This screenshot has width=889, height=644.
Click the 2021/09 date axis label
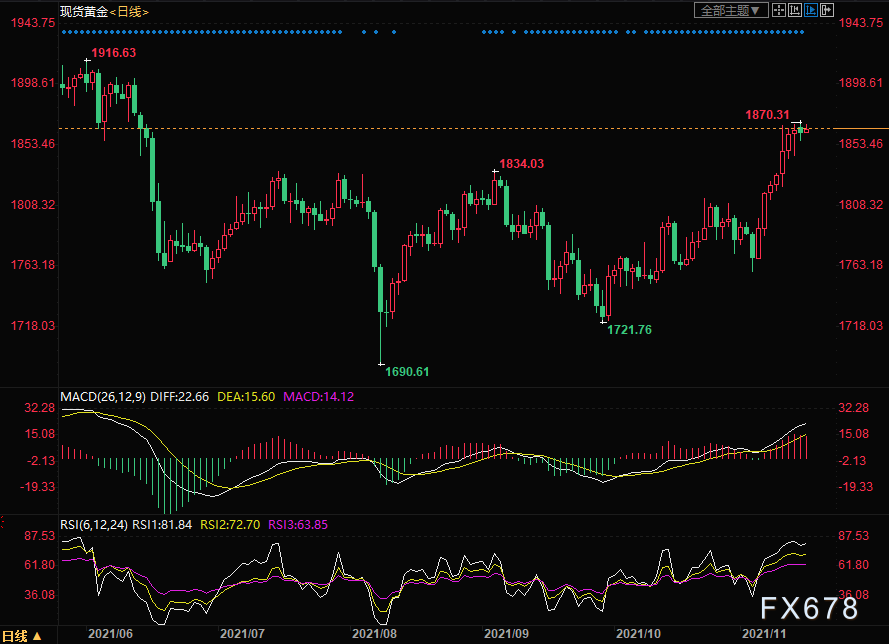[x=506, y=634]
